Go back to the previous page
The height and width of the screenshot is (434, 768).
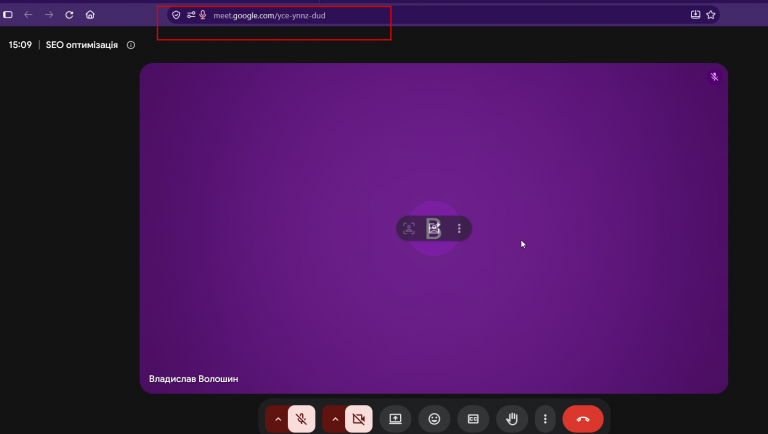click(x=28, y=15)
